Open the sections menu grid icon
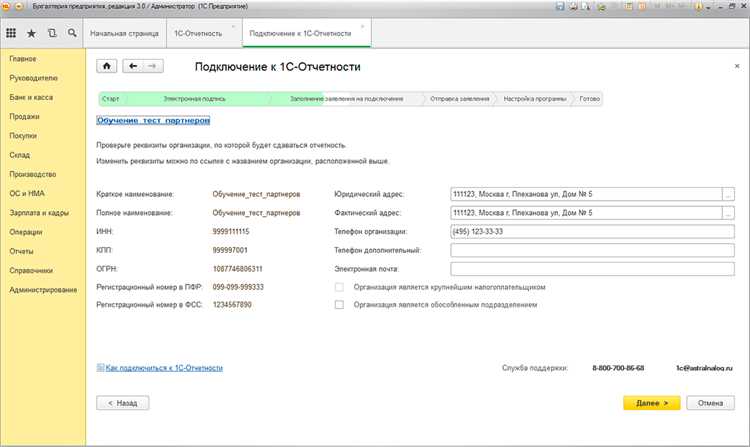750x447 pixels. click(11, 33)
